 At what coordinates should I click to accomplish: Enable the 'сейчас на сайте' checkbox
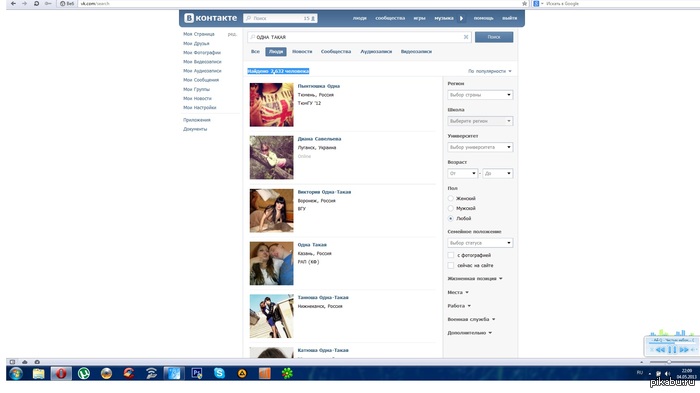pyautogui.click(x=450, y=265)
